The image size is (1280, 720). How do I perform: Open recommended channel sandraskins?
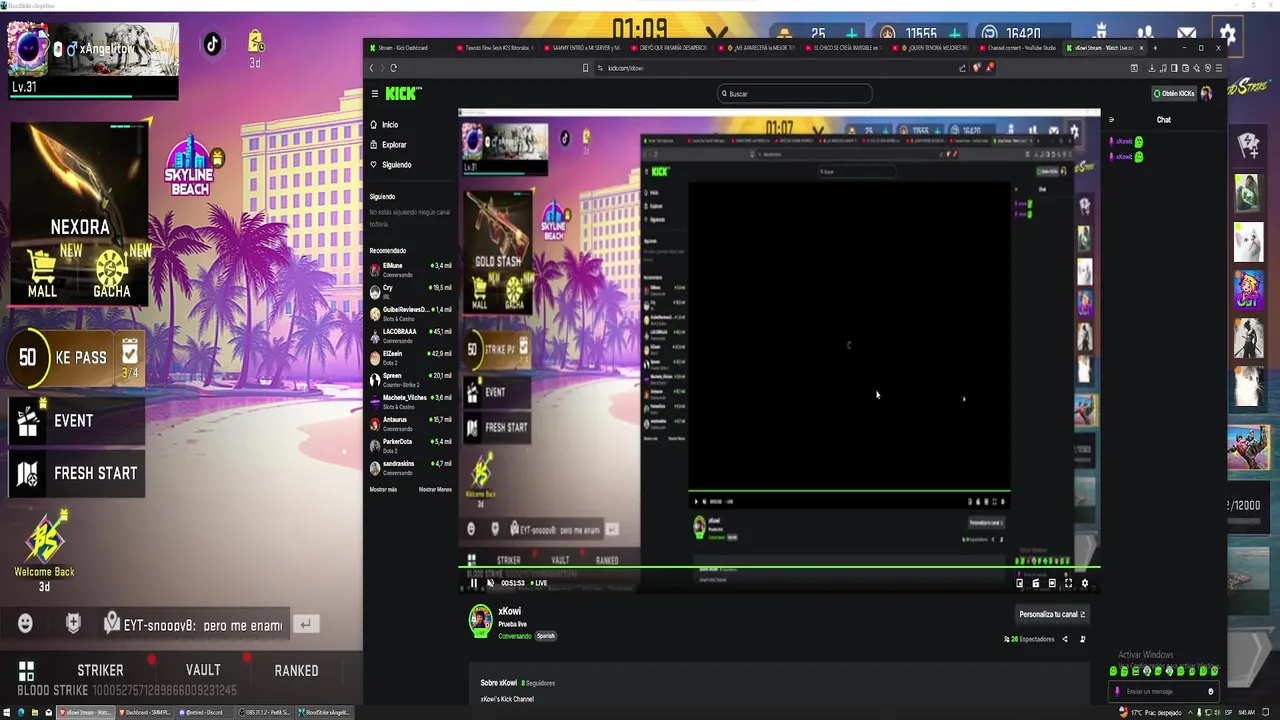click(x=411, y=468)
